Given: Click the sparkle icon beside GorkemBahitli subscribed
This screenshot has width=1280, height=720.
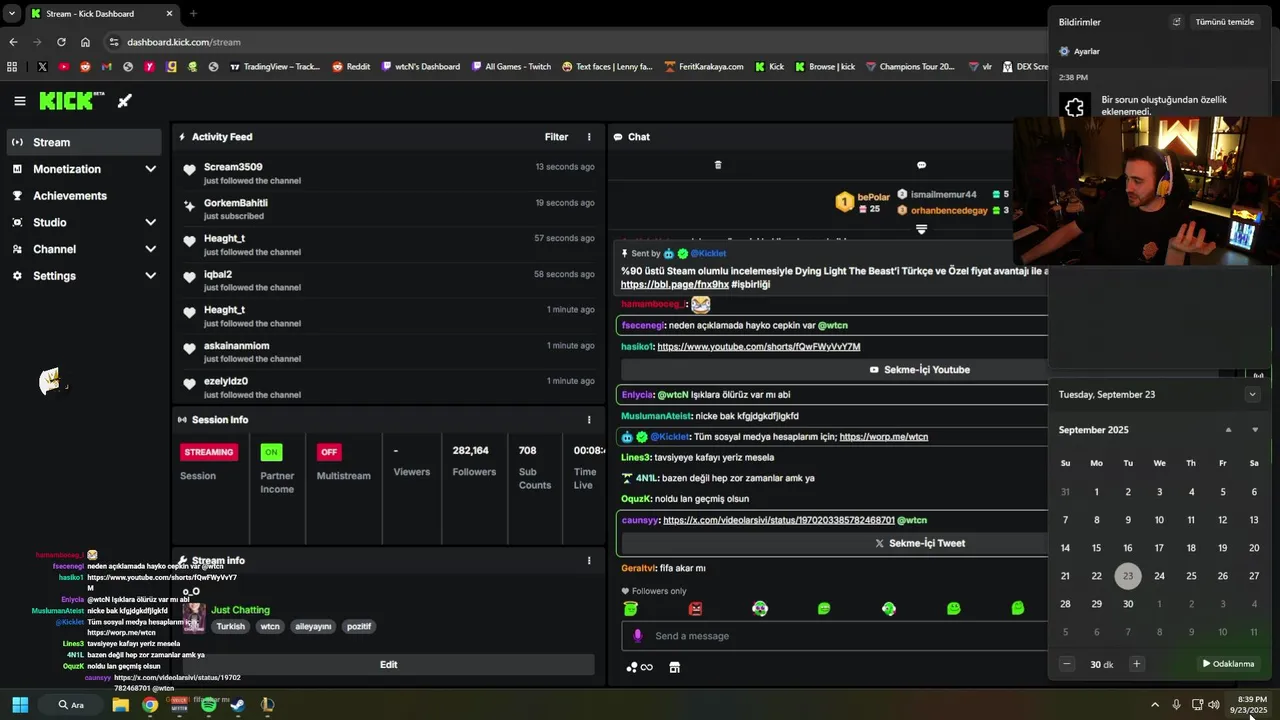Looking at the screenshot, I should point(189,206).
